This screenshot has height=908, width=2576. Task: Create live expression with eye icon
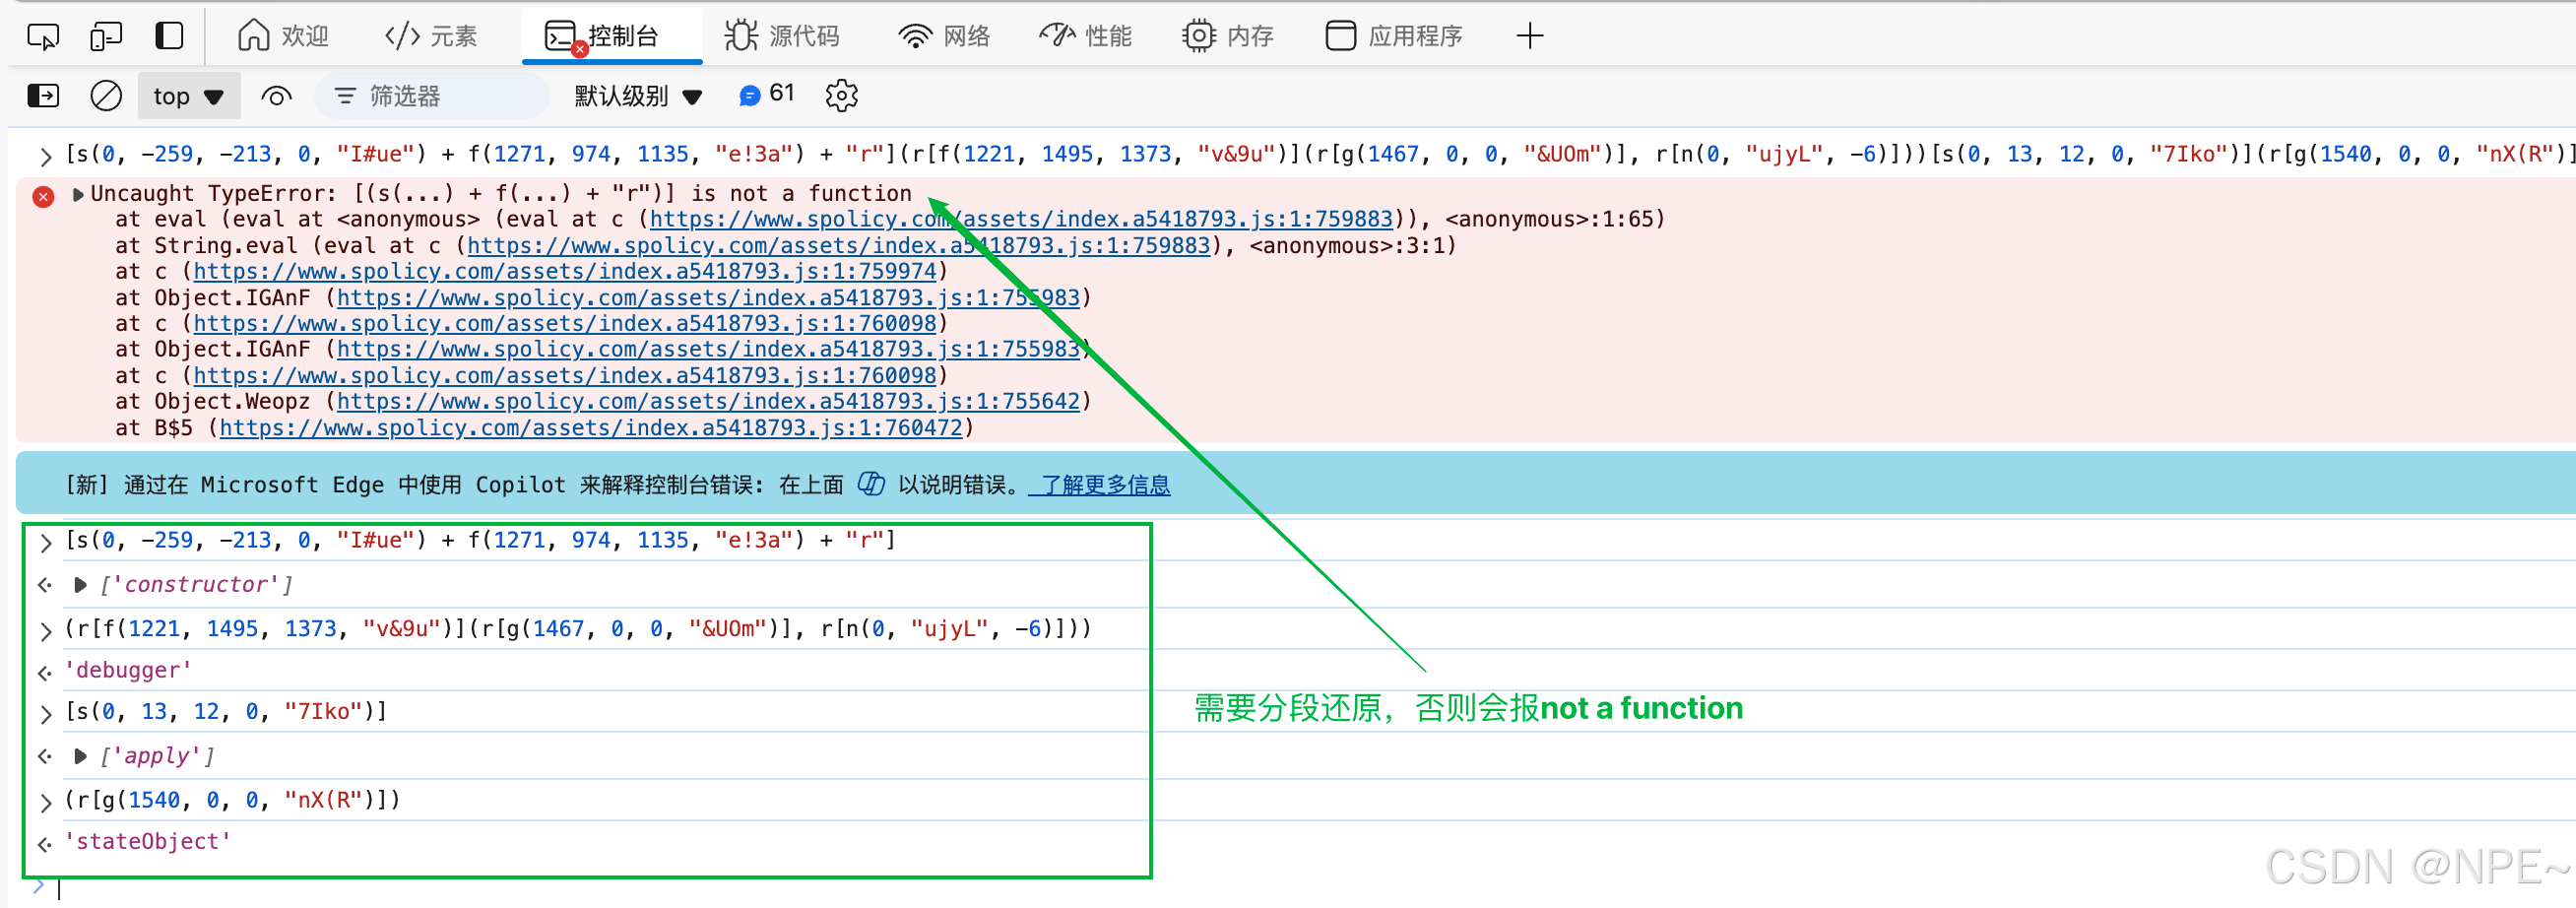276,96
